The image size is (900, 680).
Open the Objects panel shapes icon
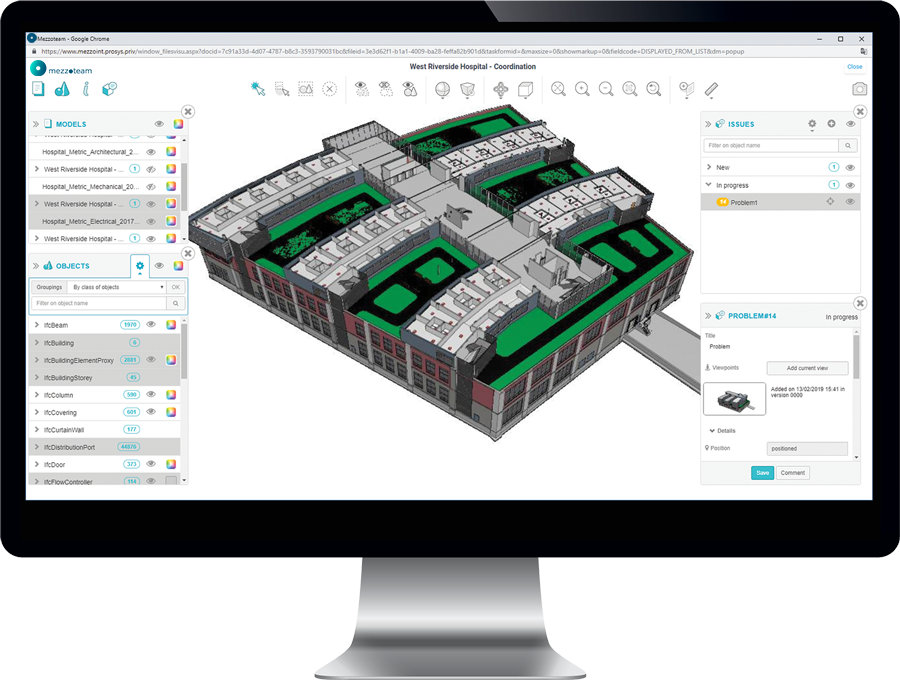click(62, 89)
